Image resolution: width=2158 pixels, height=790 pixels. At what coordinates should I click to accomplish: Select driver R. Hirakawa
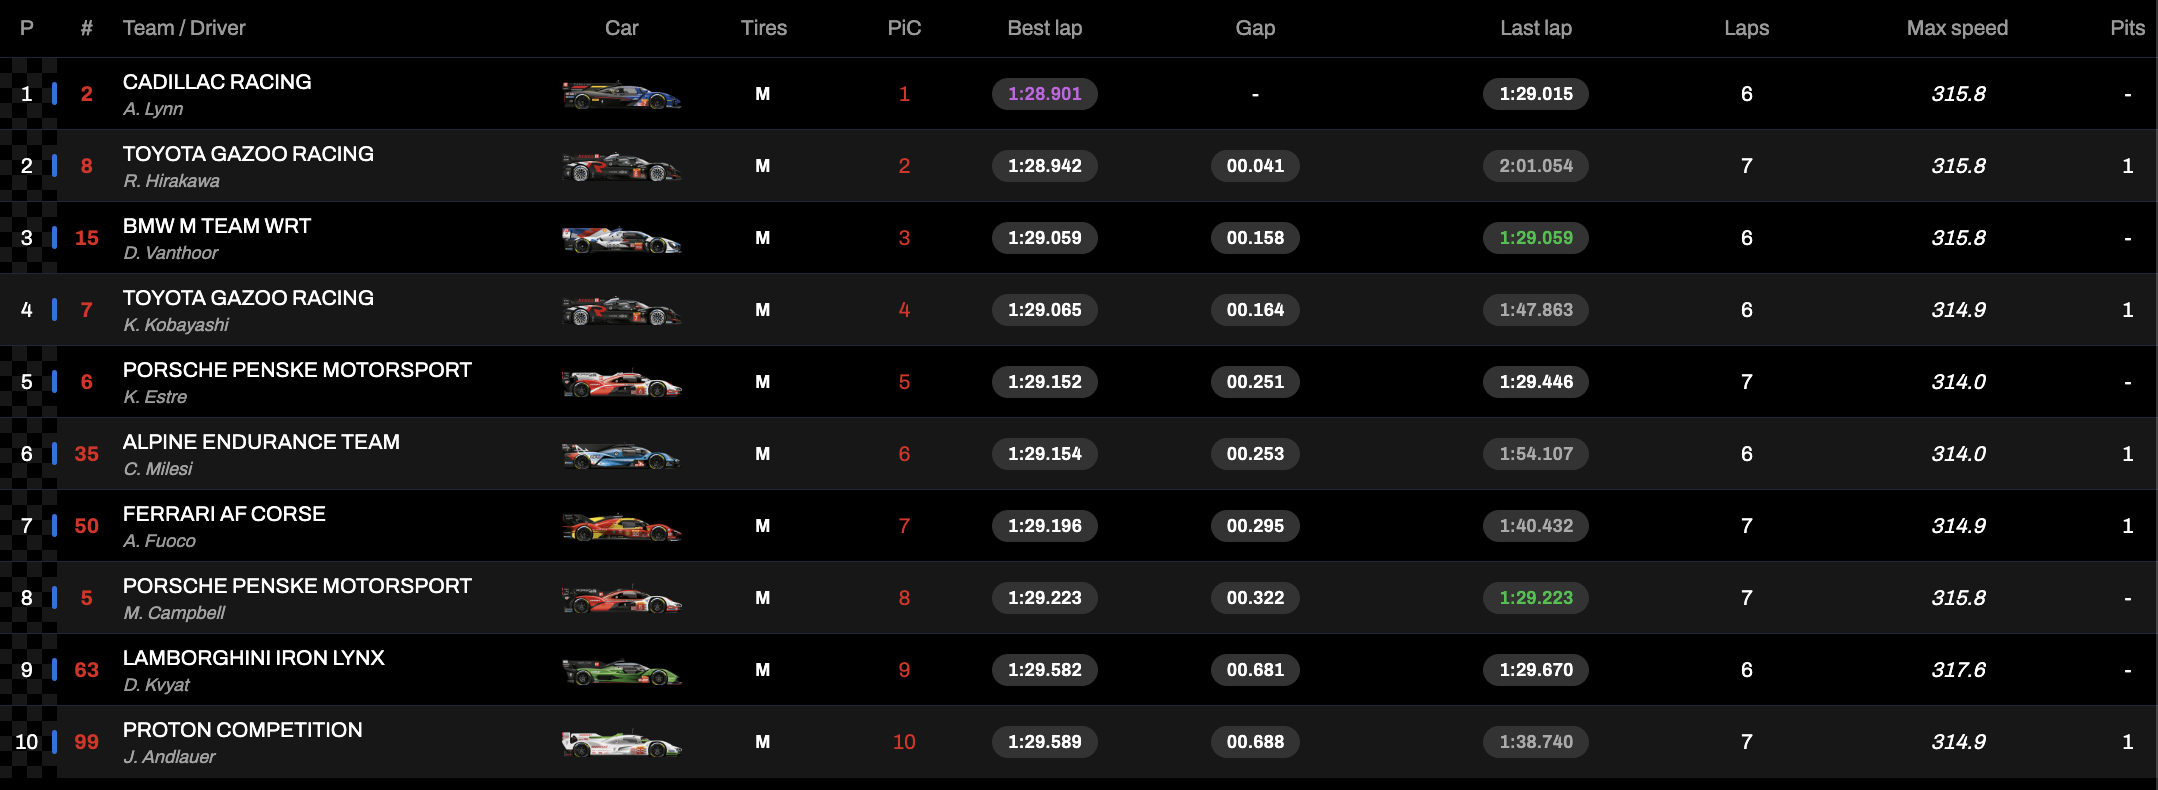coord(171,181)
